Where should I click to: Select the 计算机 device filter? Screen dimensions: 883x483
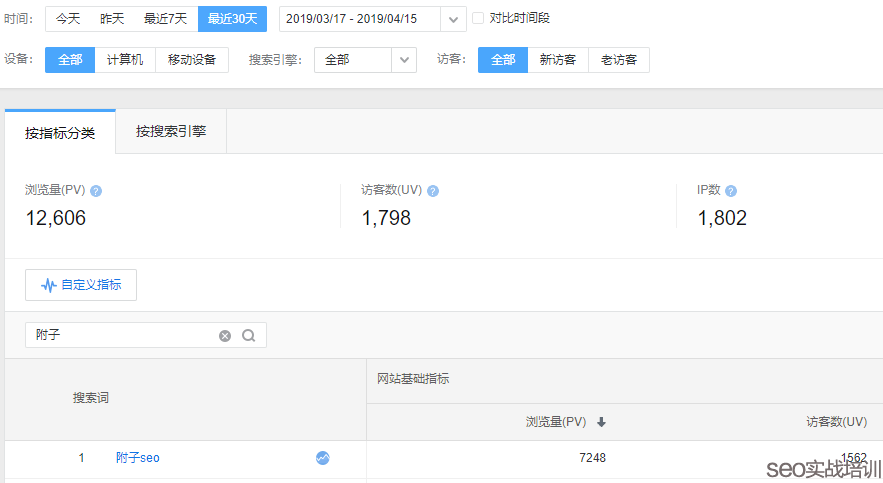pyautogui.click(x=125, y=60)
